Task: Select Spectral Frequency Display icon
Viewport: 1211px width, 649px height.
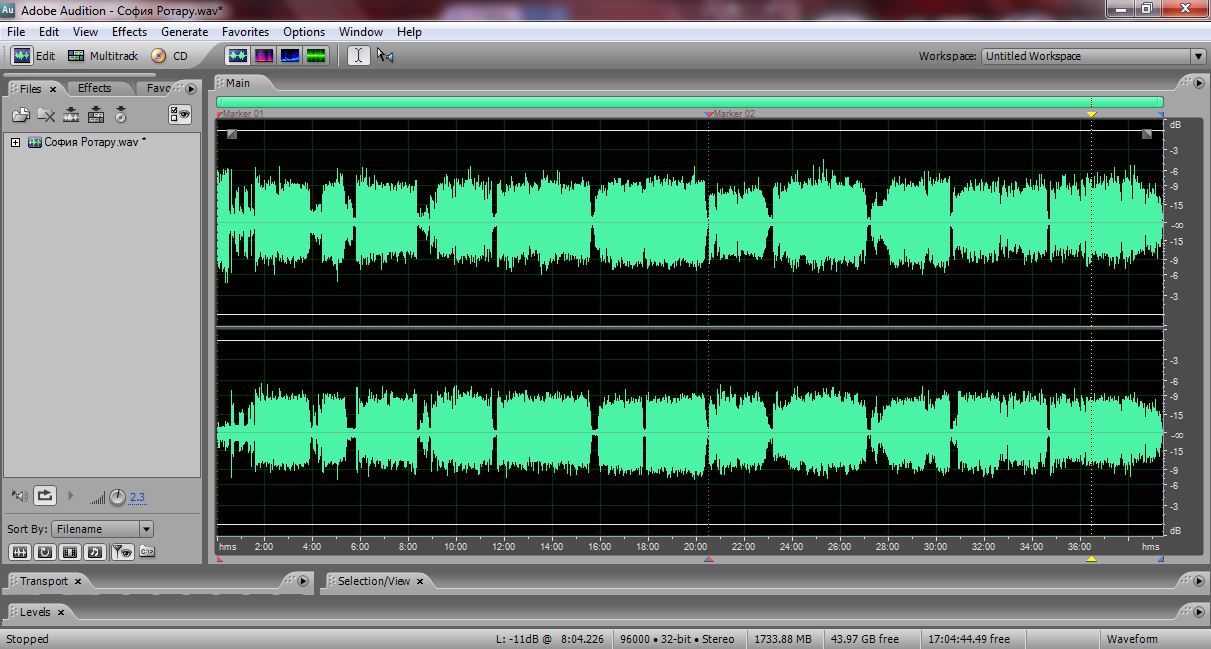Action: coord(264,56)
